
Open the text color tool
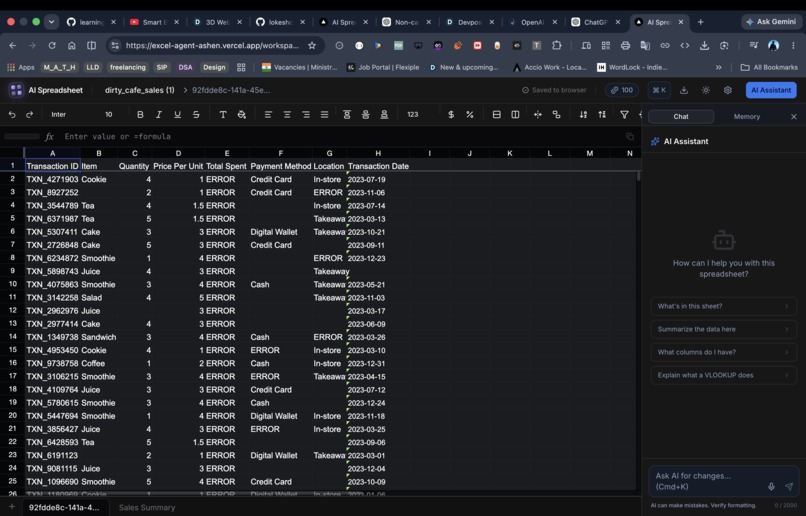tap(223, 115)
